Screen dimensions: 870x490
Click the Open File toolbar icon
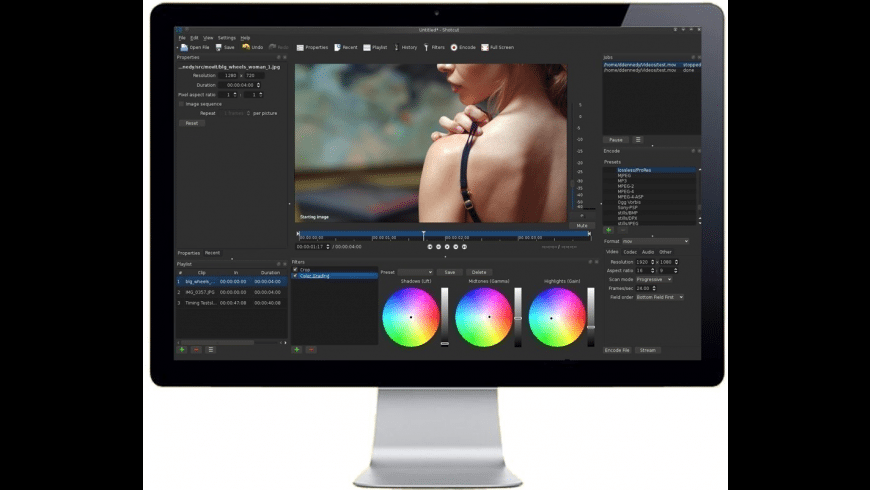click(x=184, y=48)
